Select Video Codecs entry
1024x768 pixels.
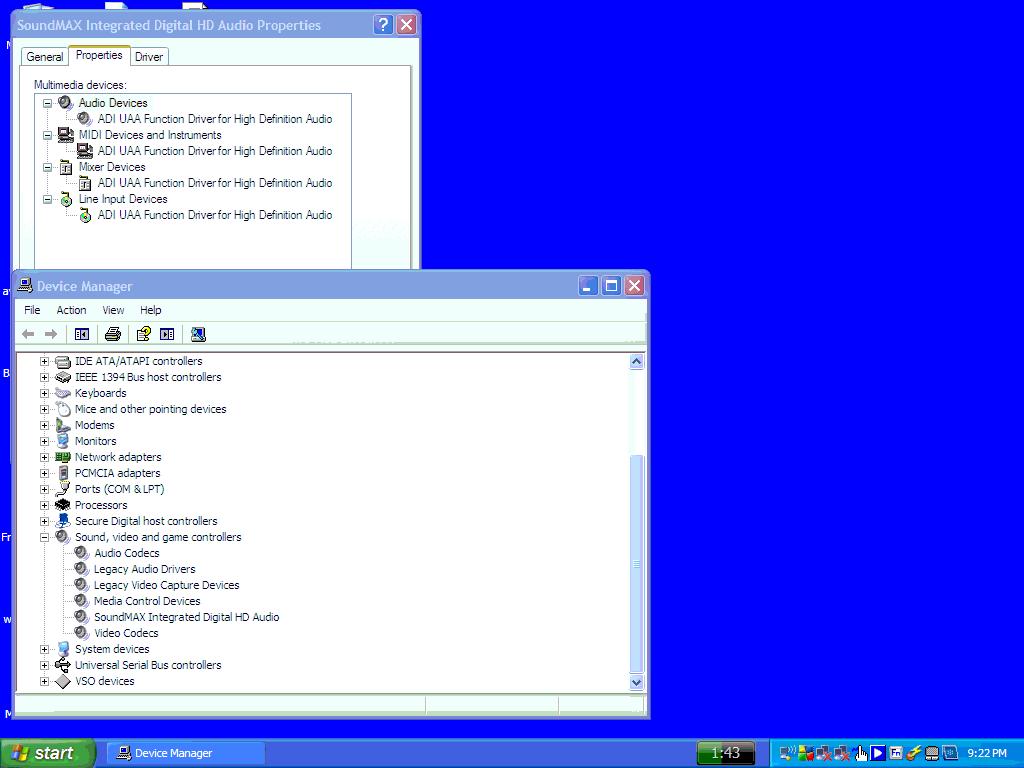point(126,633)
